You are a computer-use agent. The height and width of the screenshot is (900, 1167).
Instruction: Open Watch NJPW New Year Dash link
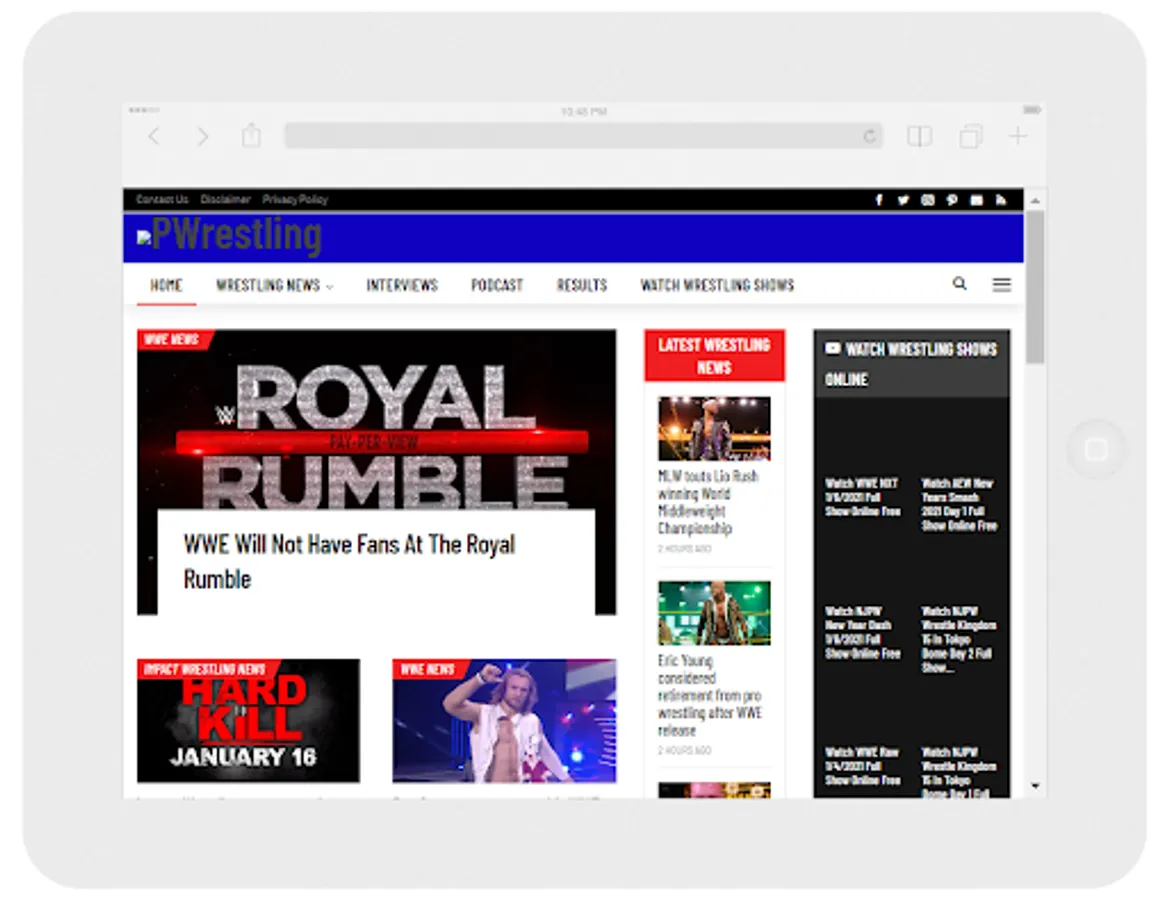[x=863, y=632]
